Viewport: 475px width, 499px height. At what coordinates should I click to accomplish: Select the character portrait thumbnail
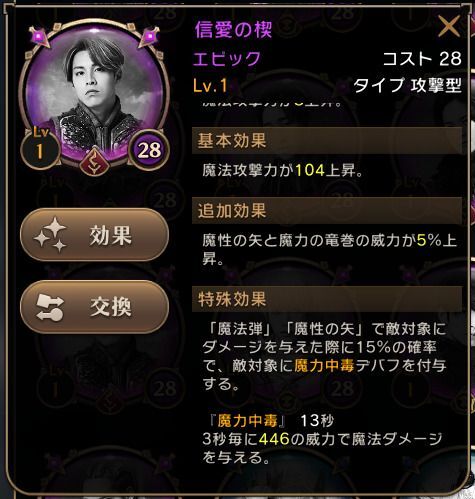point(94,93)
